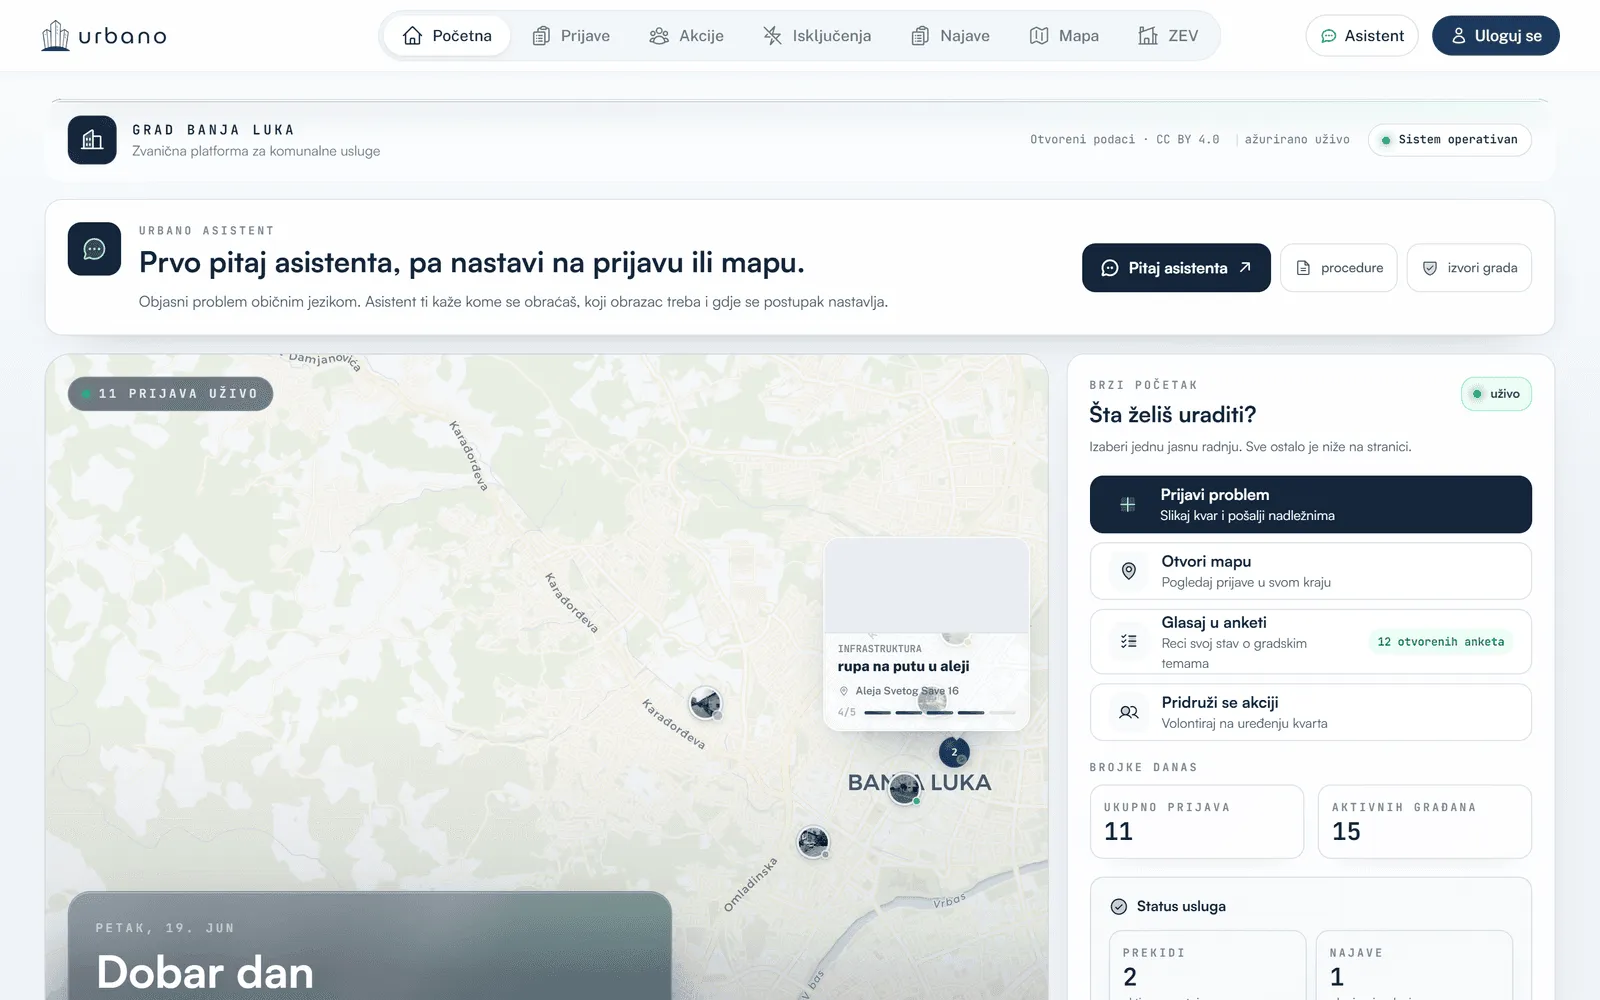Select Glasaj u anketi action
Screen dimensions: 1600x1000
[1311, 642]
